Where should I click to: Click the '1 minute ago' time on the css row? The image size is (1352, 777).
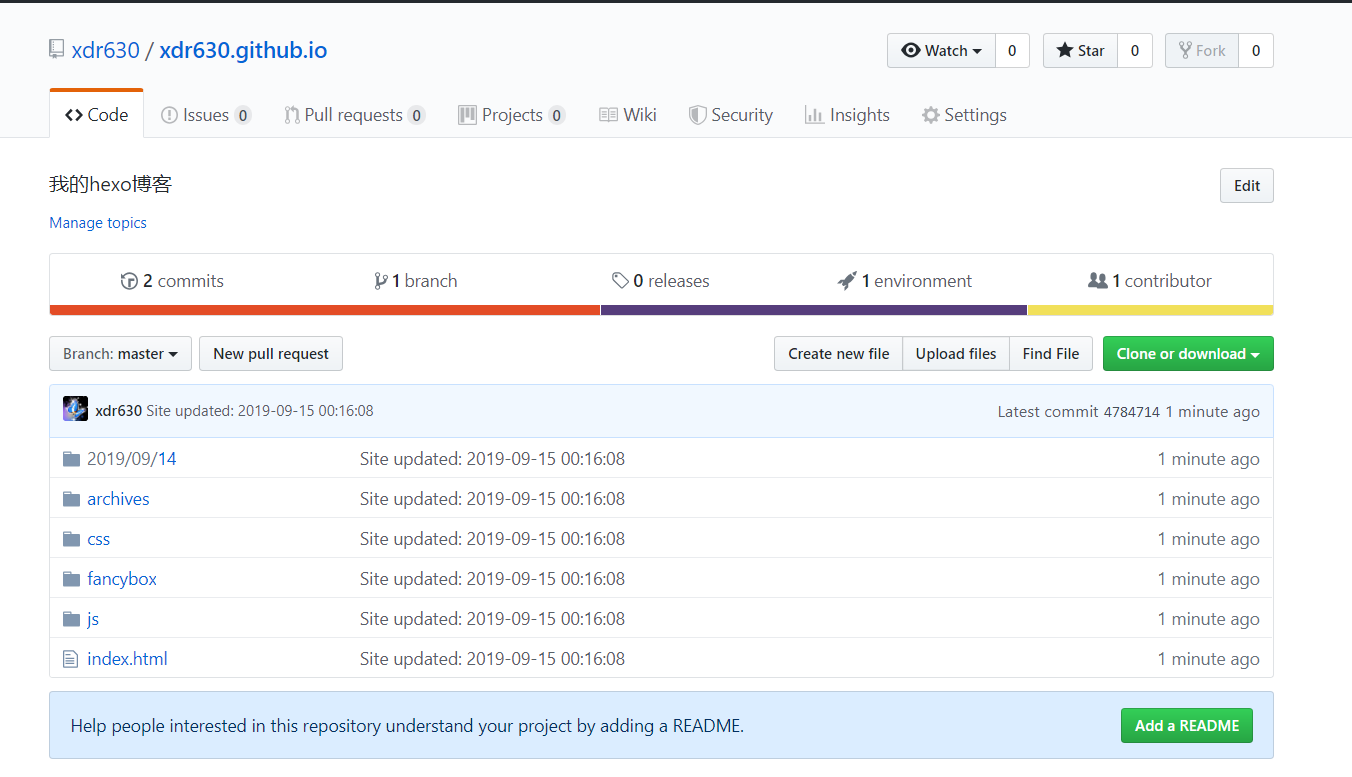click(1209, 539)
